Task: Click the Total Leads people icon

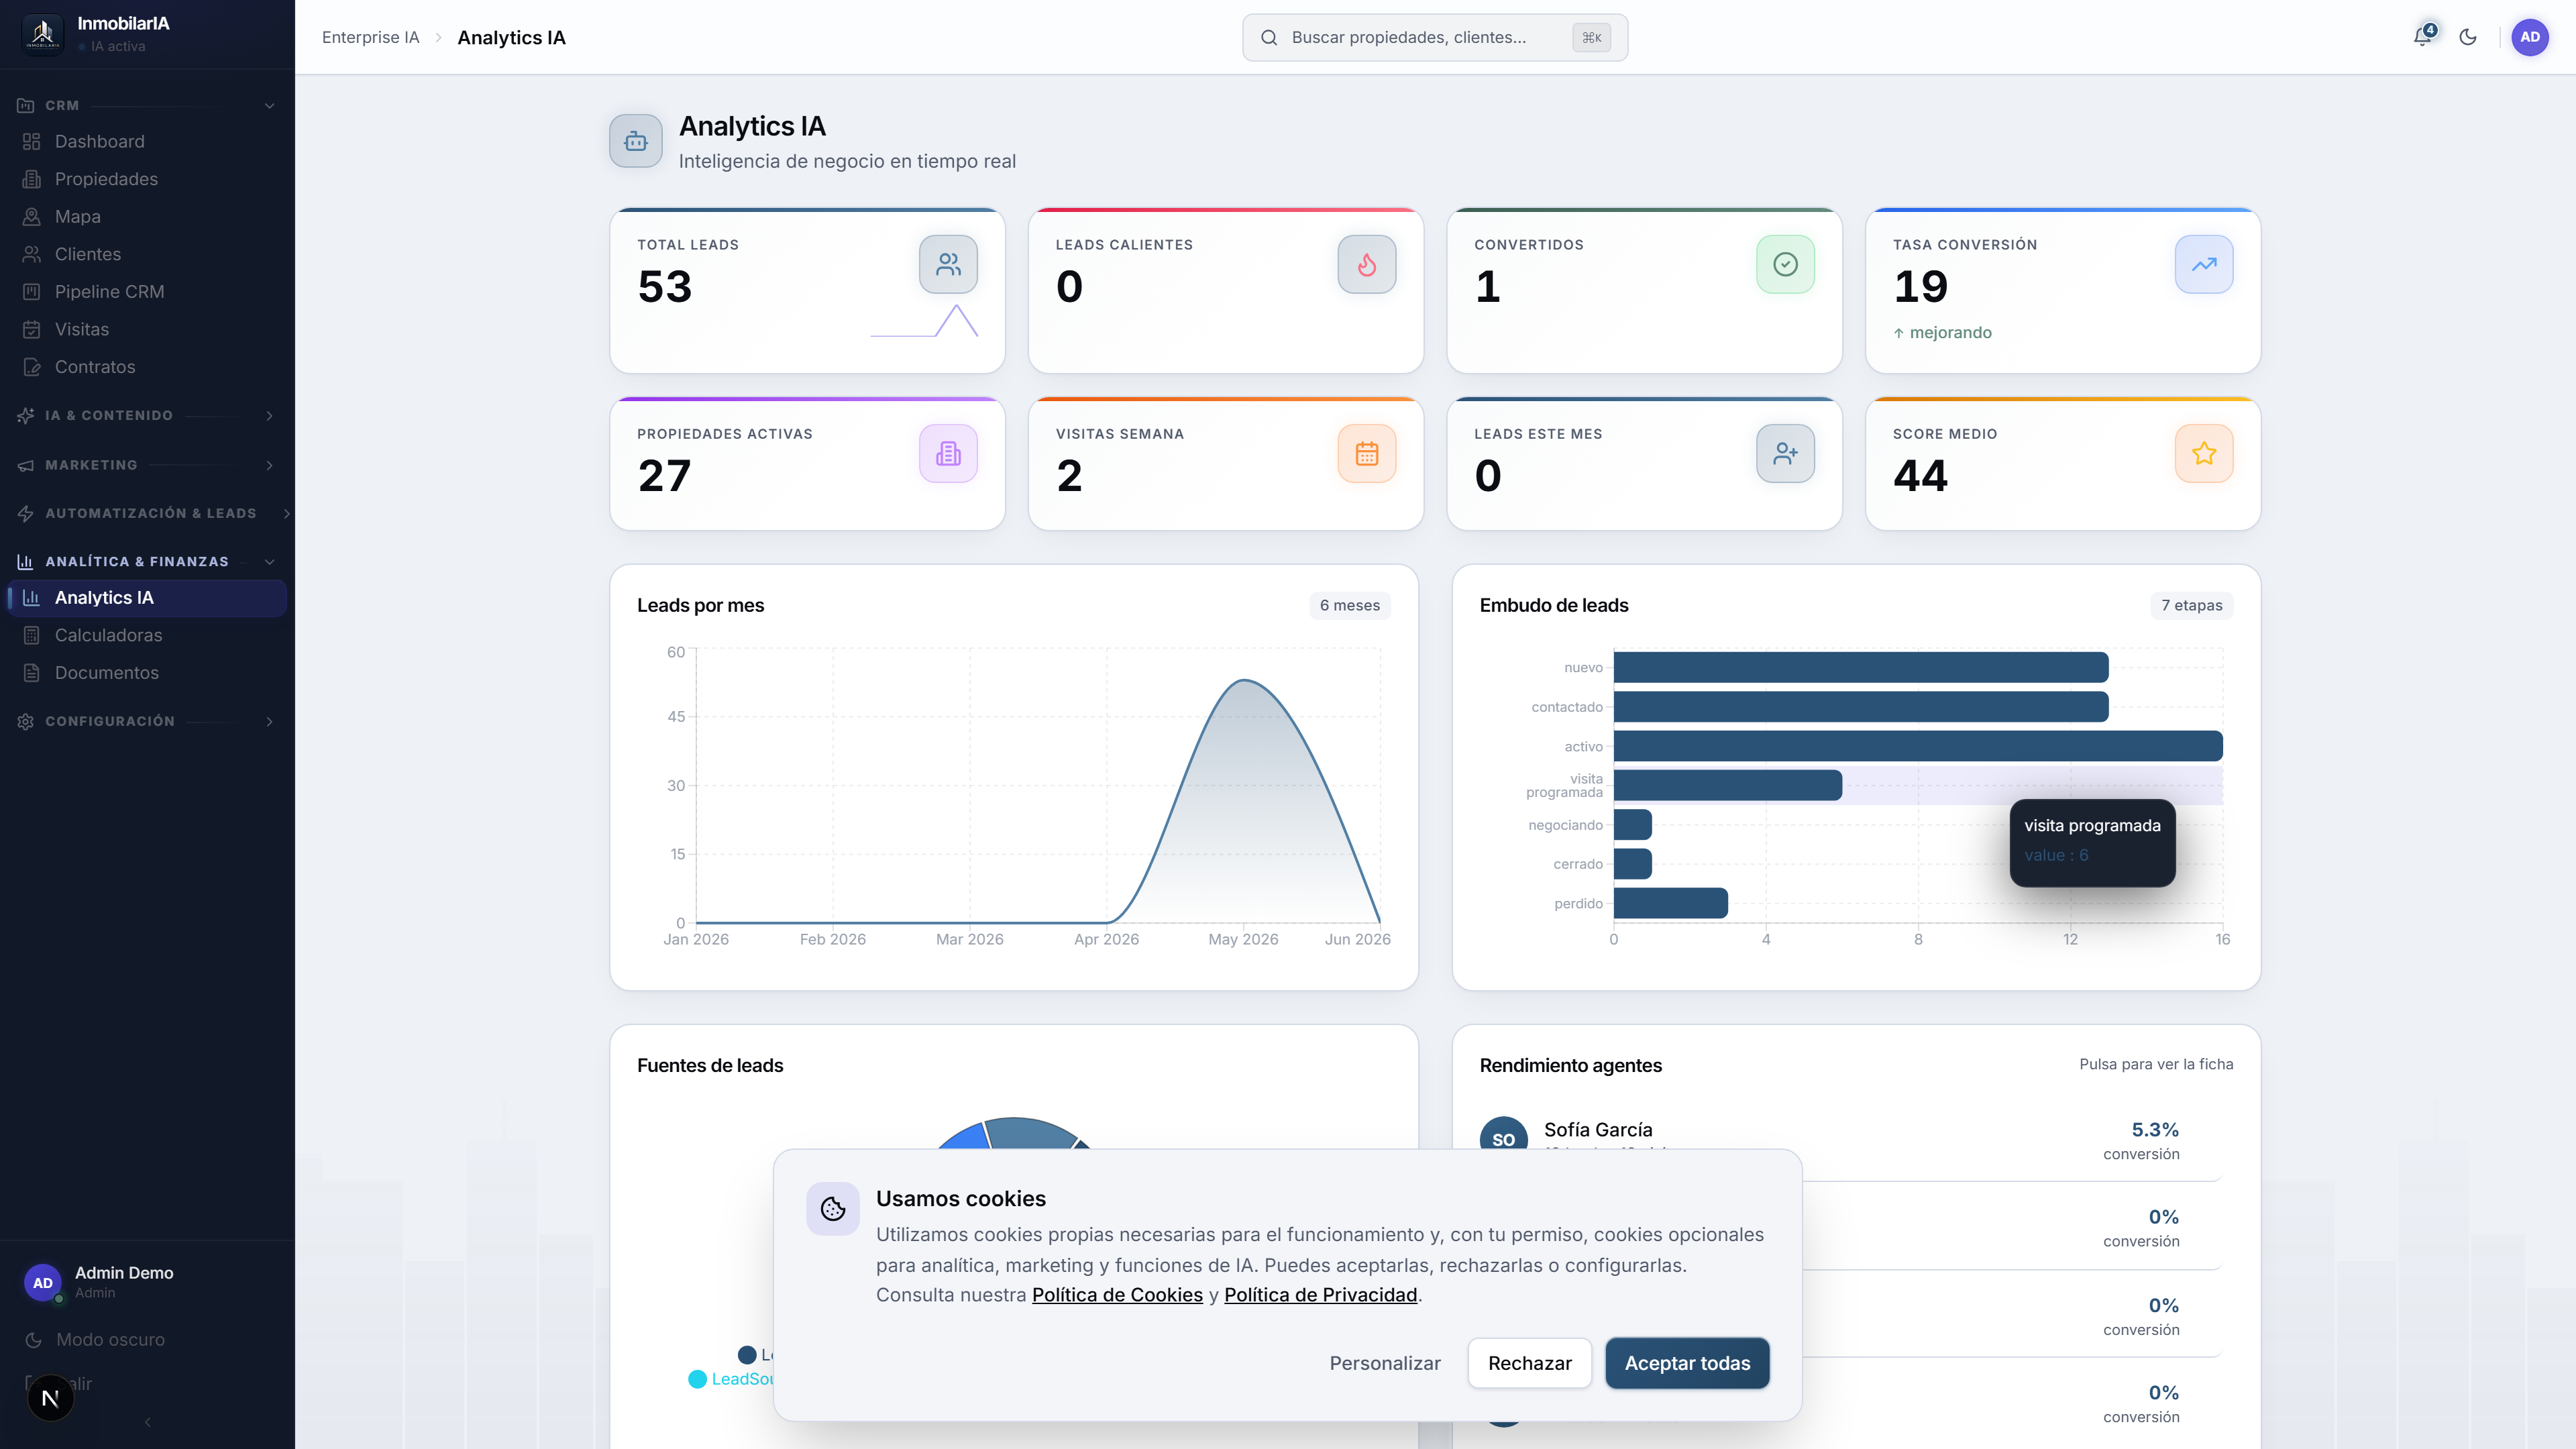Action: click(948, 264)
